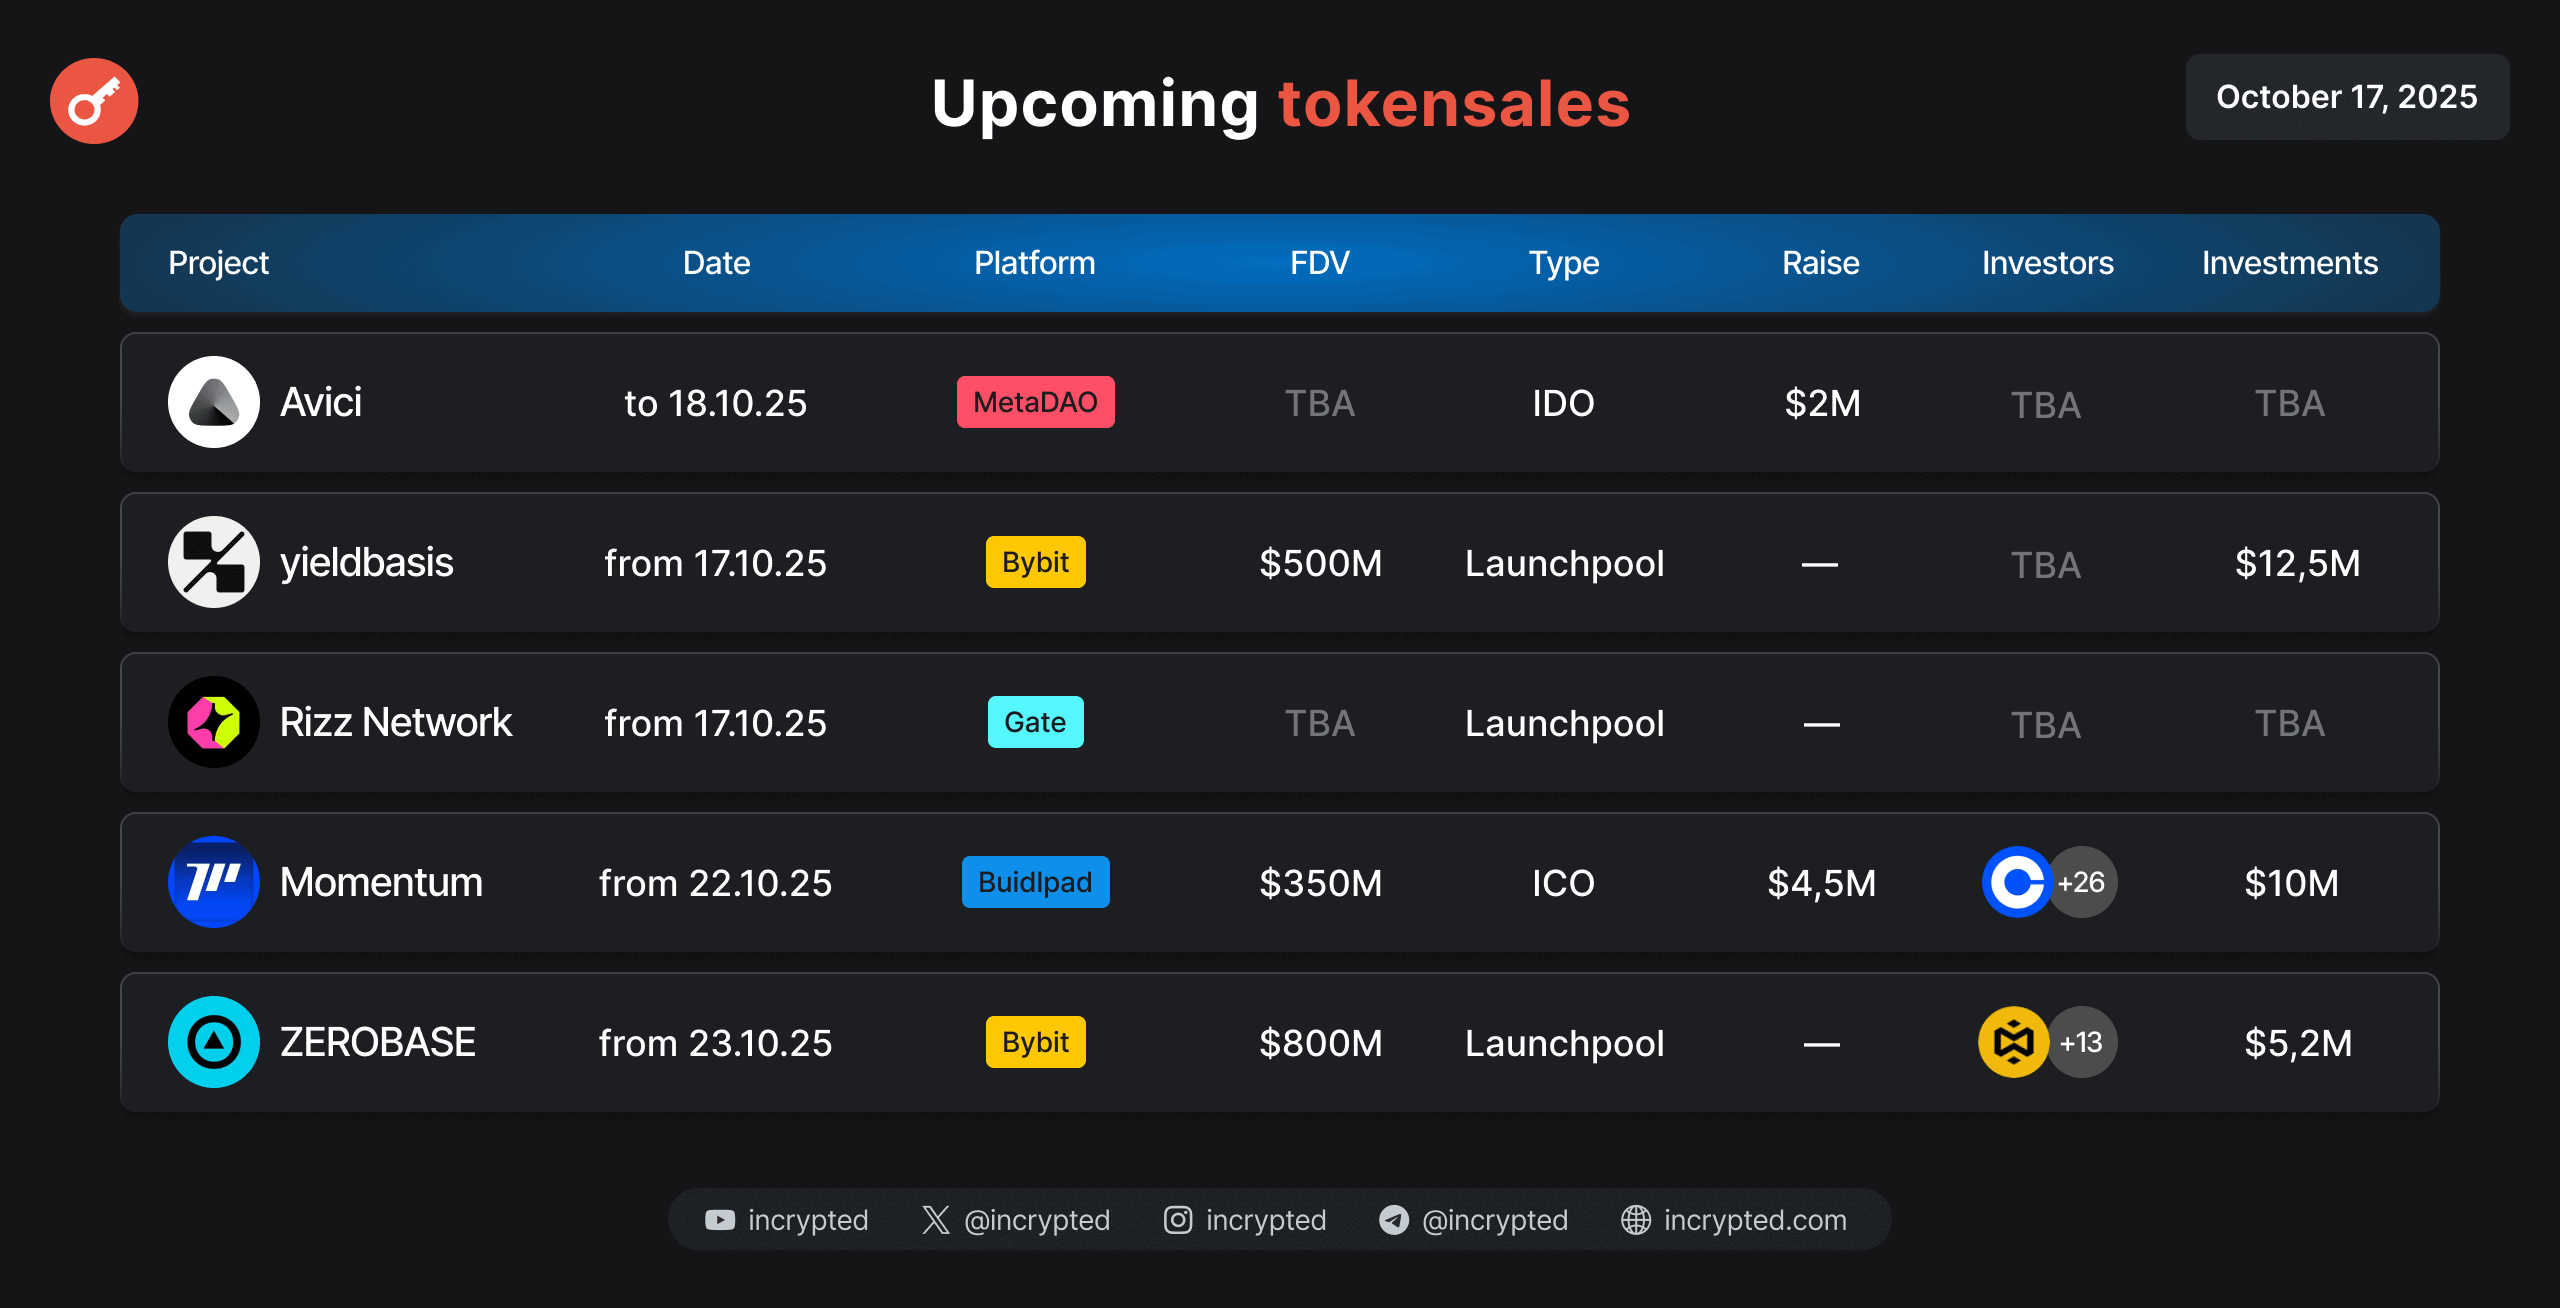This screenshot has width=2560, height=1308.
Task: Click the Gate platform badge
Action: point(1035,722)
